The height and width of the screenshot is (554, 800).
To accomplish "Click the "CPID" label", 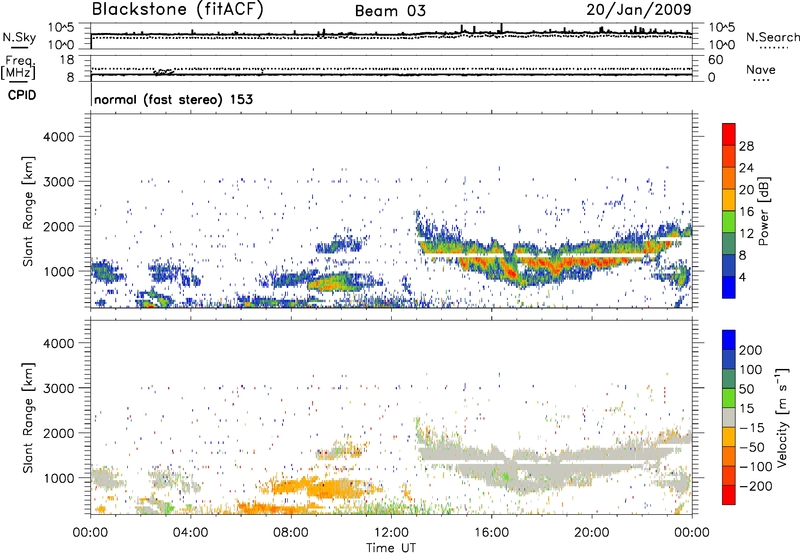I will point(22,95).
